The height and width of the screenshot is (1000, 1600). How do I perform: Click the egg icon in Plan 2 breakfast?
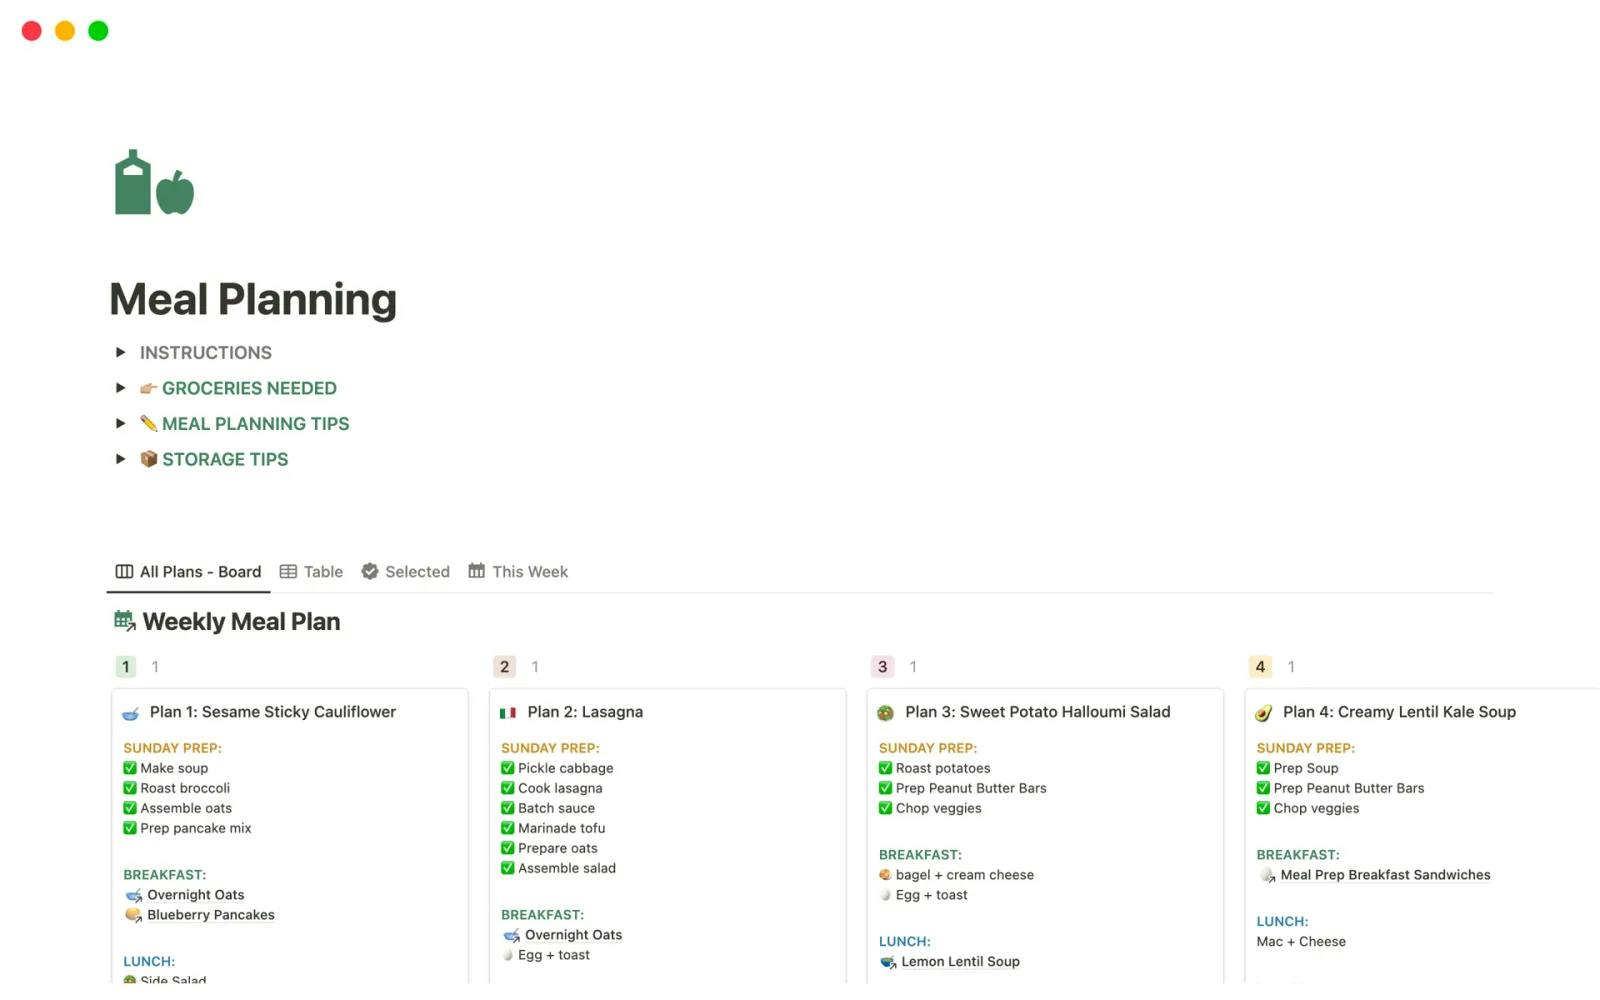(508, 956)
